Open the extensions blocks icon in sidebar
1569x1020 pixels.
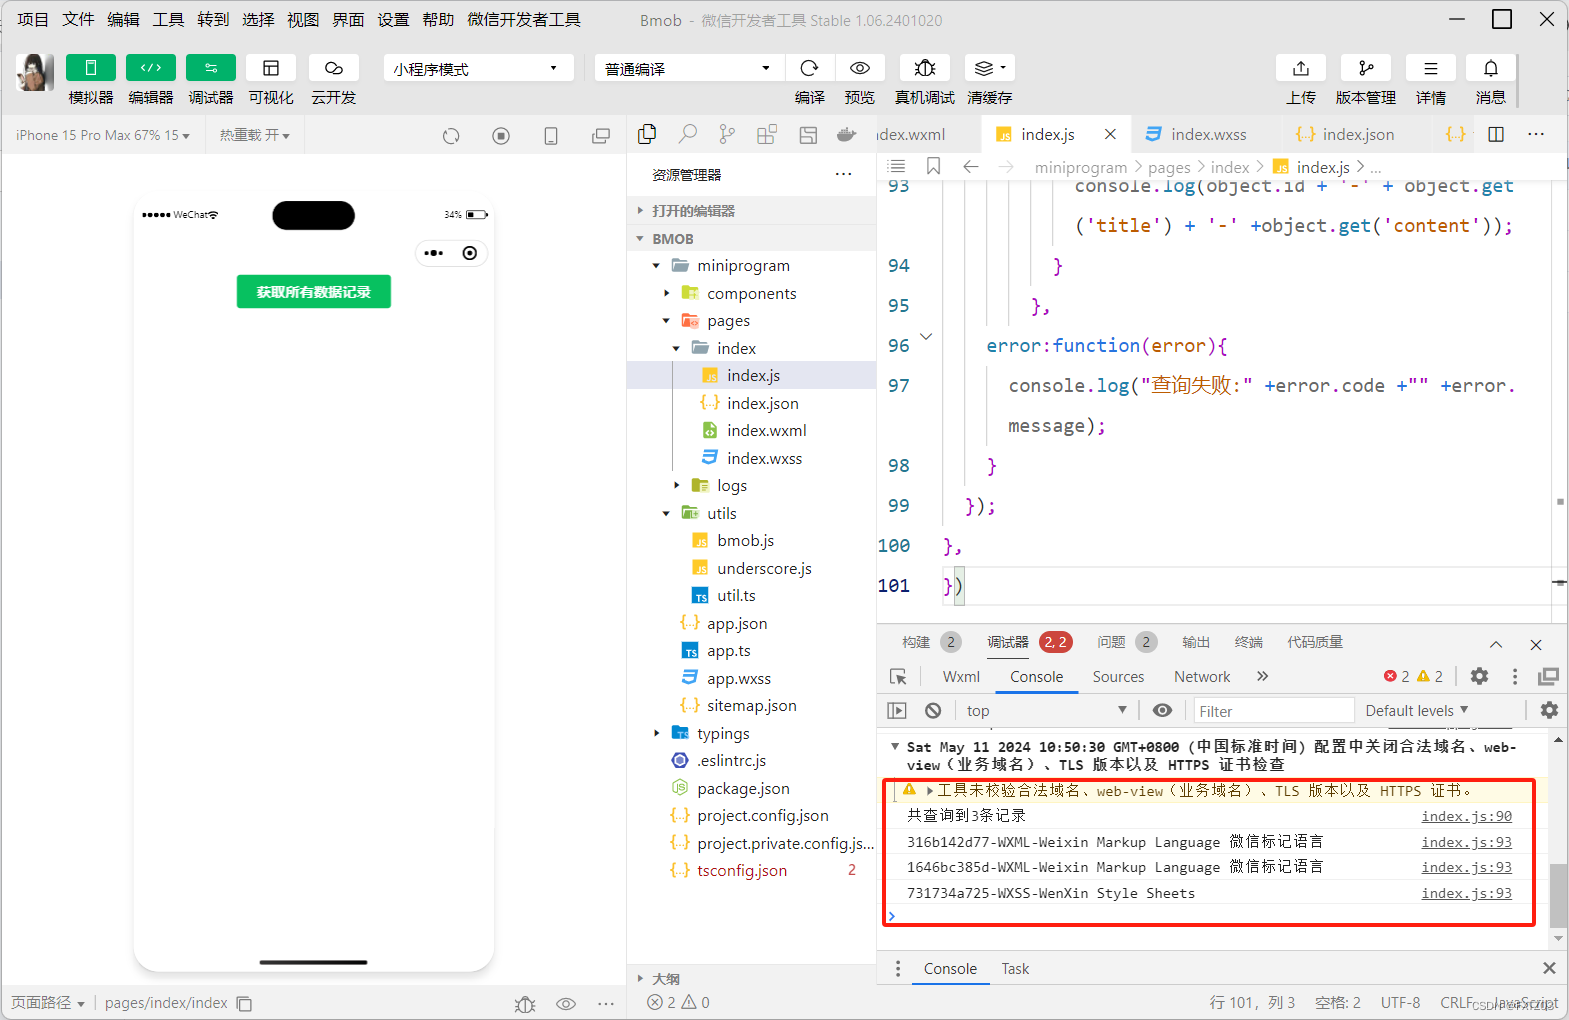tap(767, 134)
